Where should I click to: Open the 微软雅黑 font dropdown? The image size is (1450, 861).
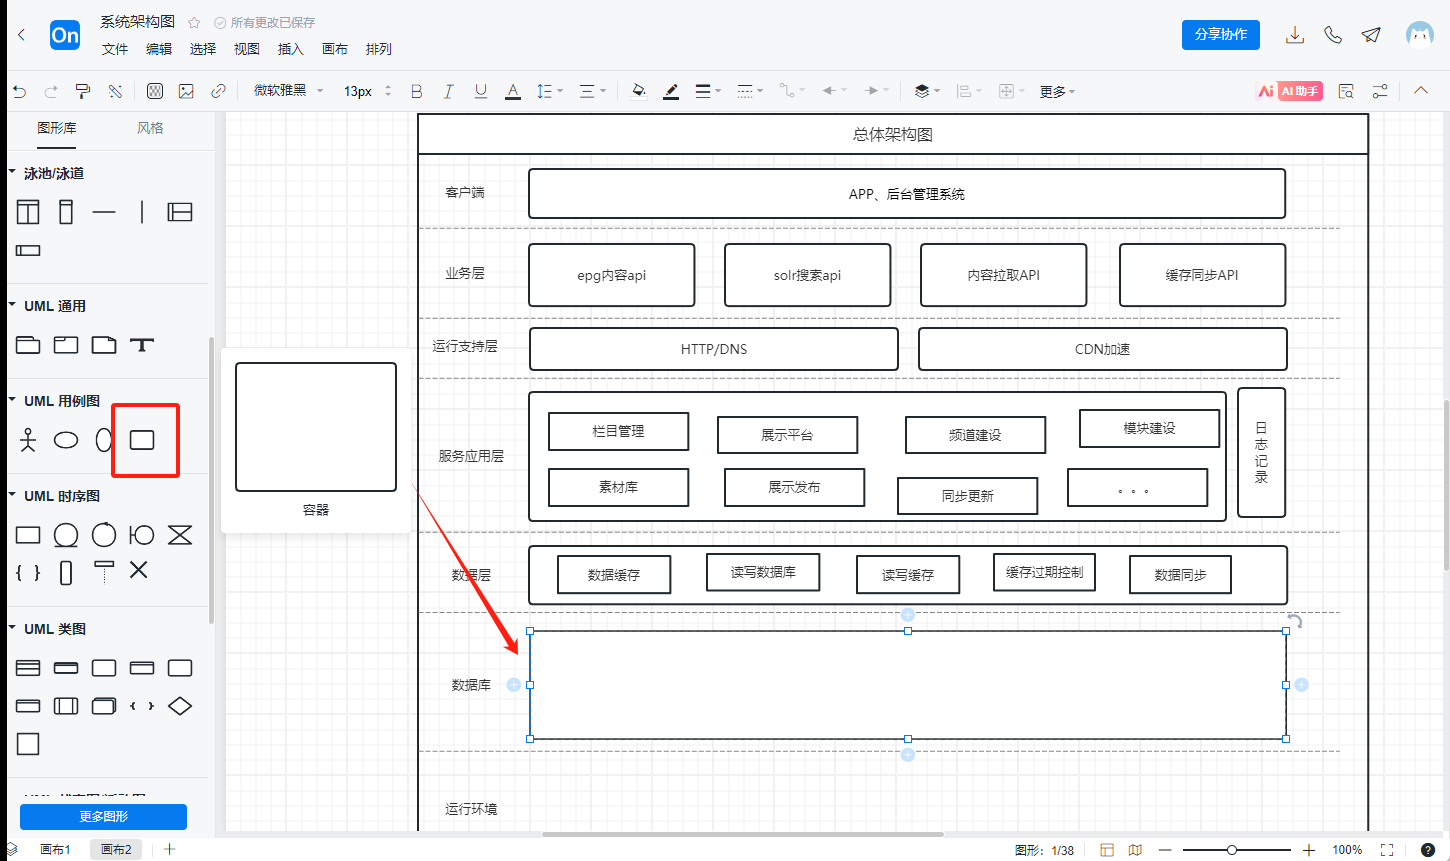[288, 91]
